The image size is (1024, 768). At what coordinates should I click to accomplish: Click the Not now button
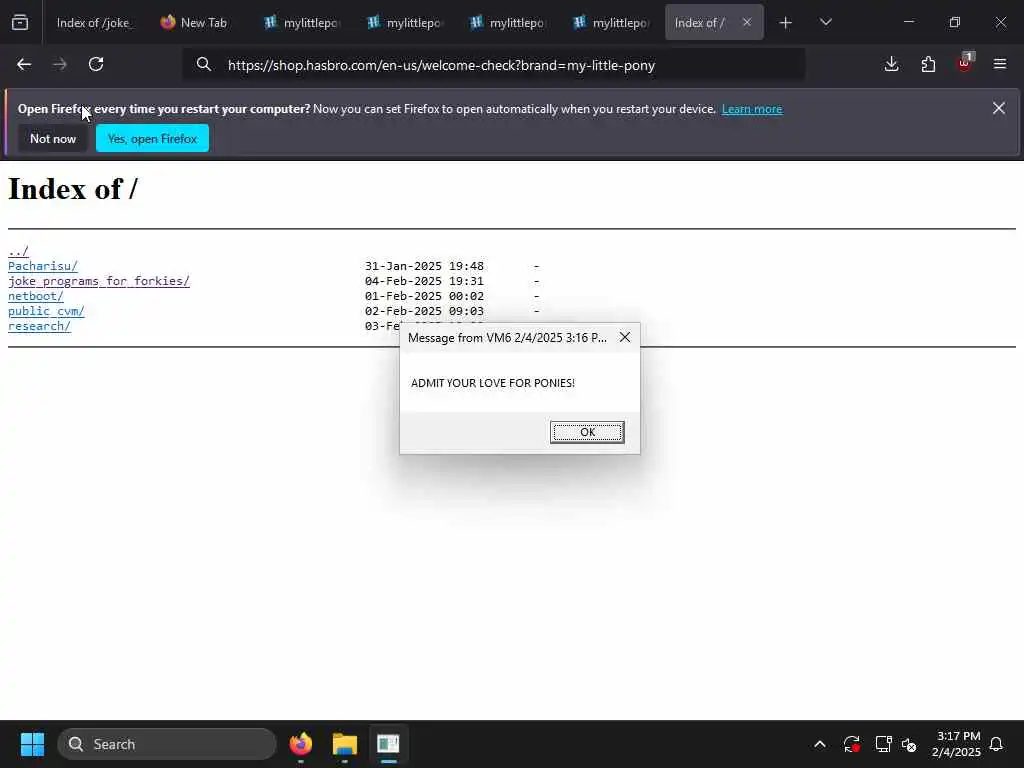(x=53, y=138)
